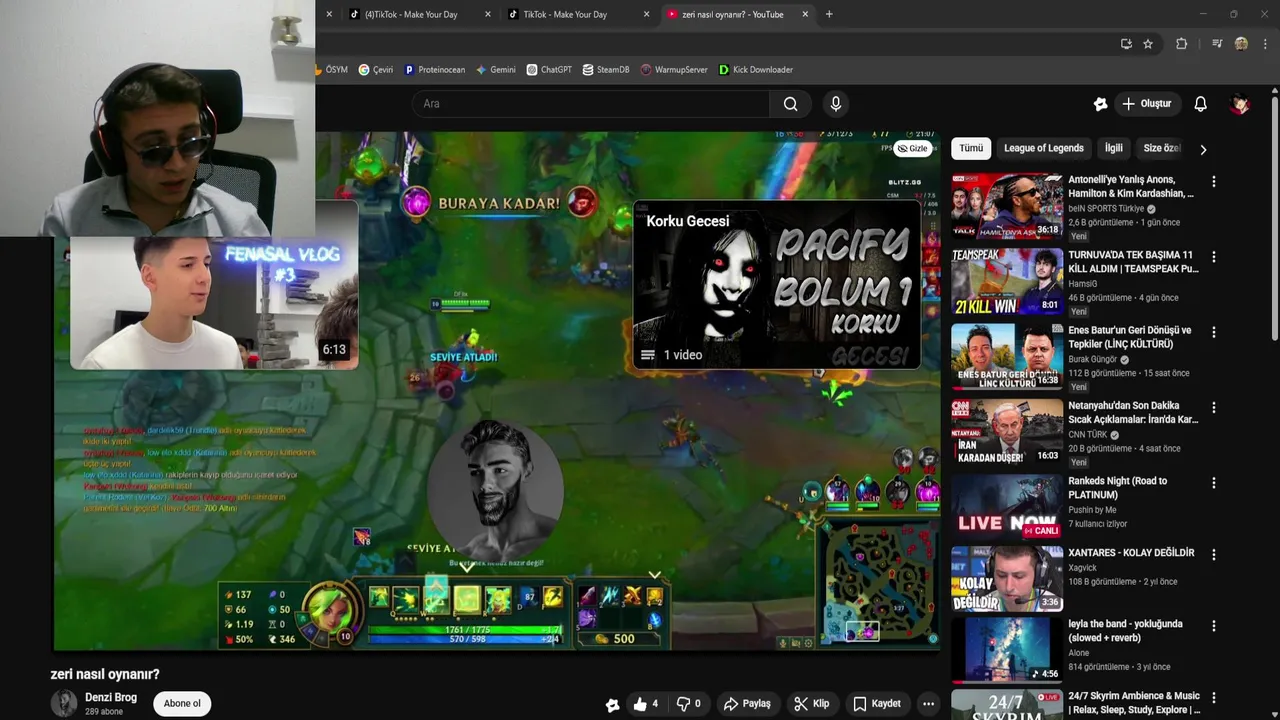
Task: Open the browser profile avatar in toolbar
Action: (x=1241, y=44)
